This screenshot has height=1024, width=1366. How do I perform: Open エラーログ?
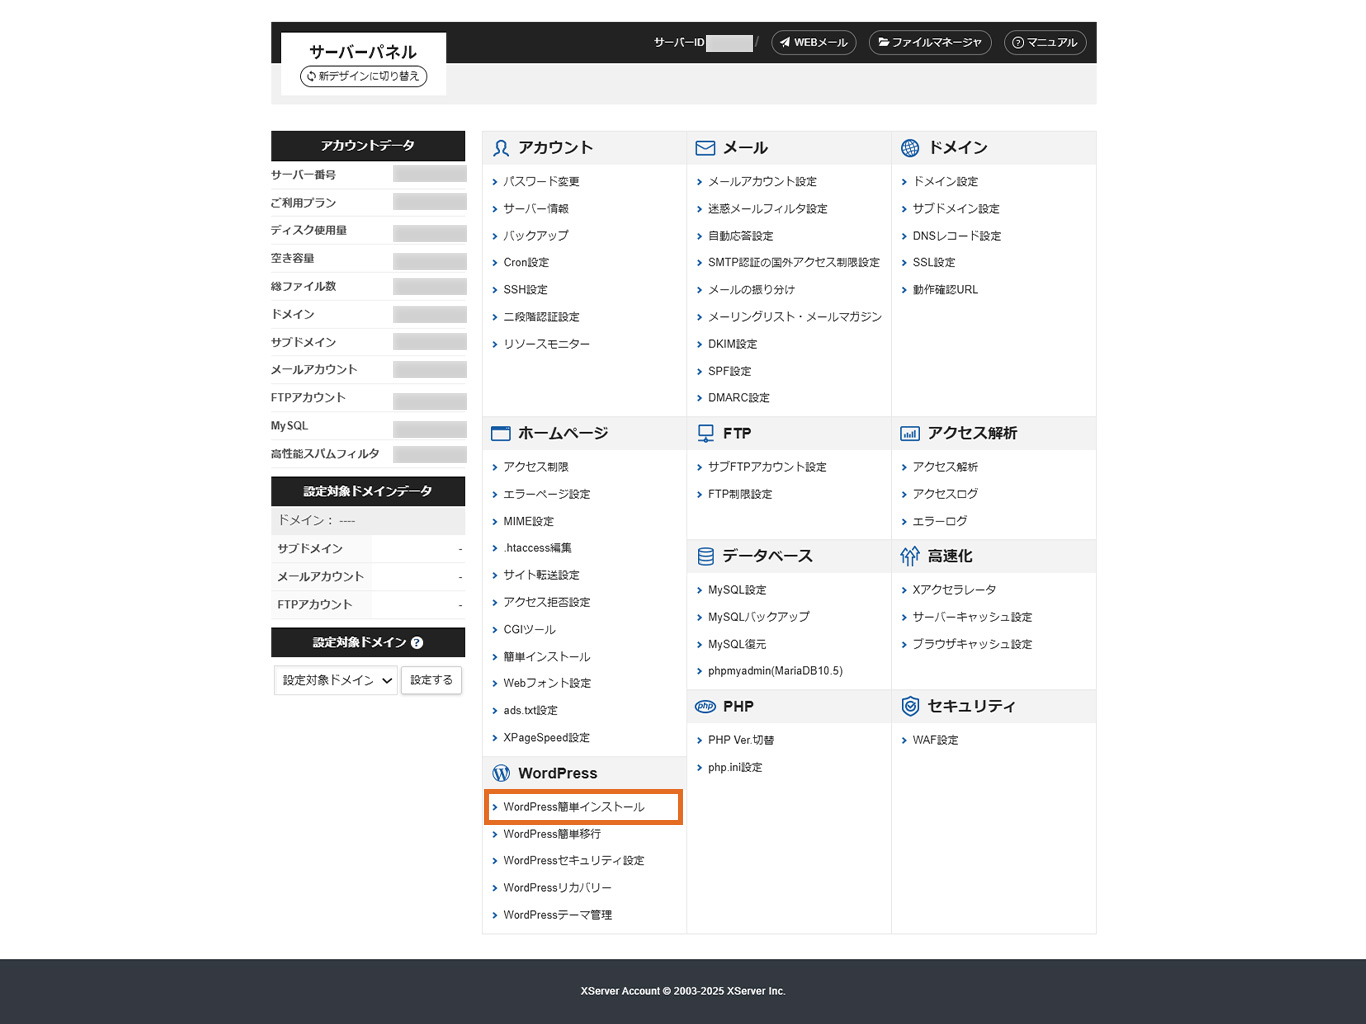point(940,521)
